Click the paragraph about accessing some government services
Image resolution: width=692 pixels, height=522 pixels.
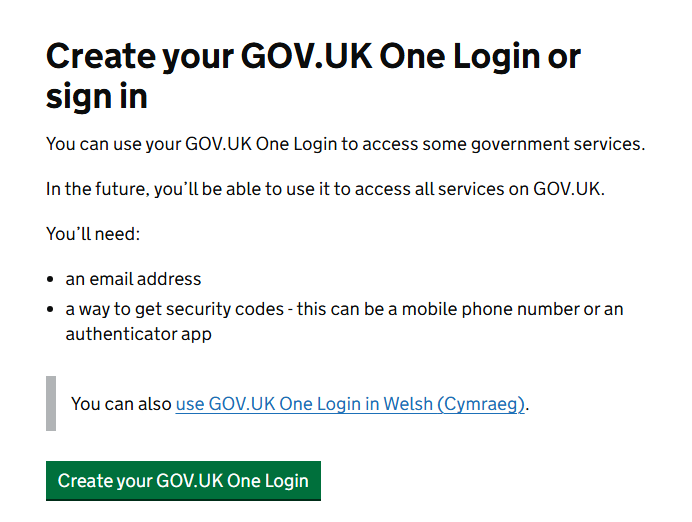click(x=345, y=144)
